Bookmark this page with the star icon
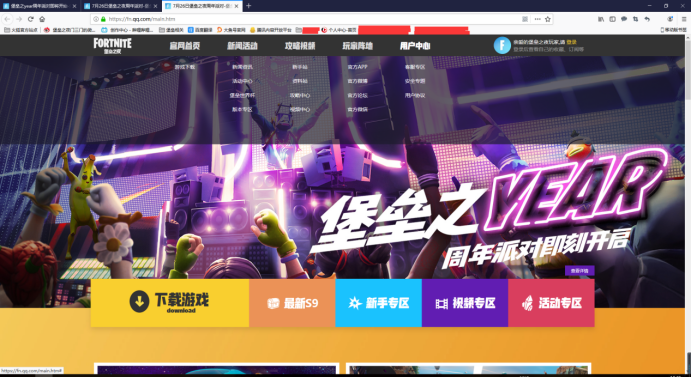692x378 pixels. click(x=548, y=19)
